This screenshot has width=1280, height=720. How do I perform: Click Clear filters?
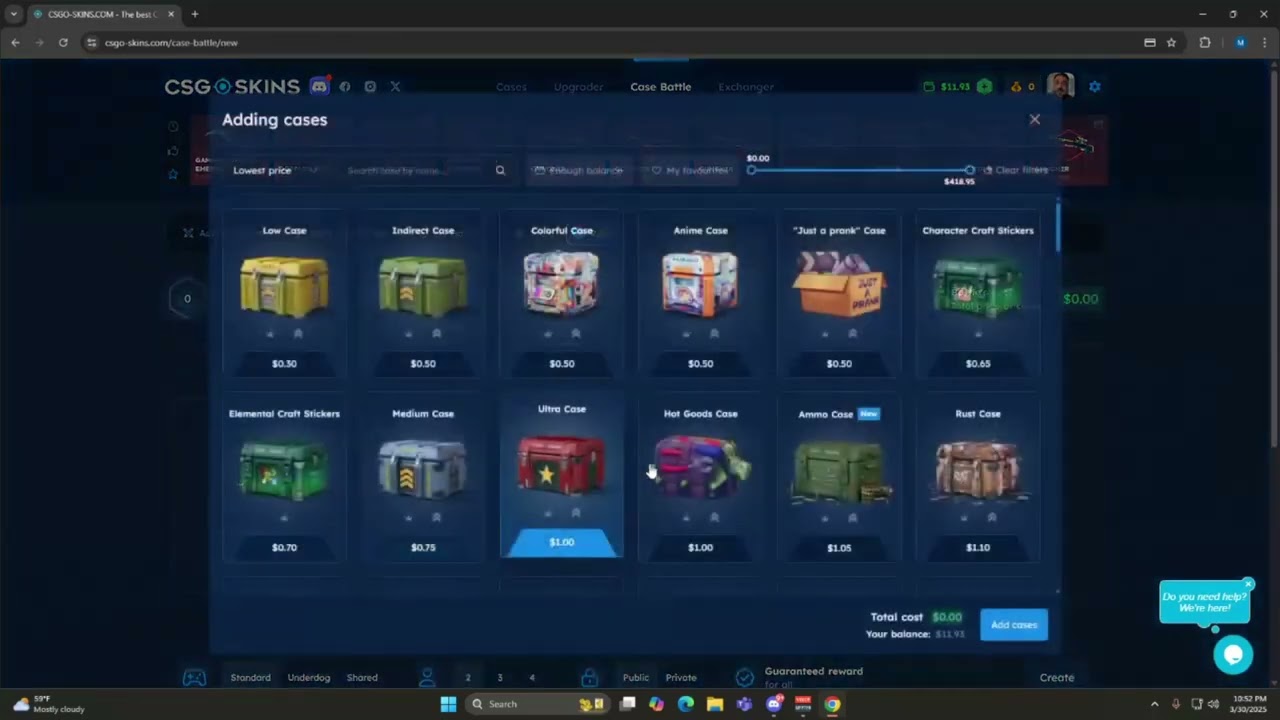coord(1015,170)
